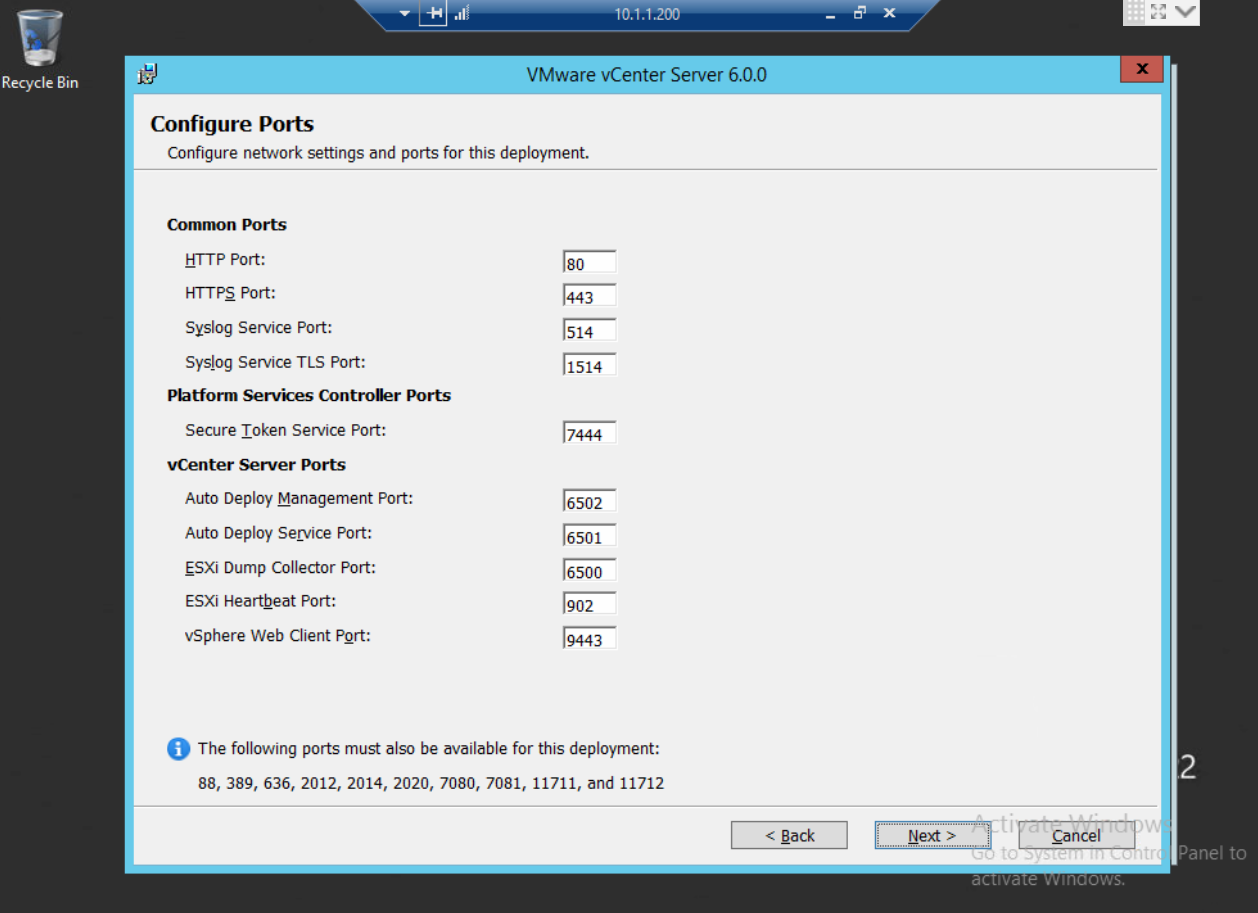Viewport: 1258px width, 913px height.
Task: Click the ESXi Dump Collector Port field
Action: 590,571
